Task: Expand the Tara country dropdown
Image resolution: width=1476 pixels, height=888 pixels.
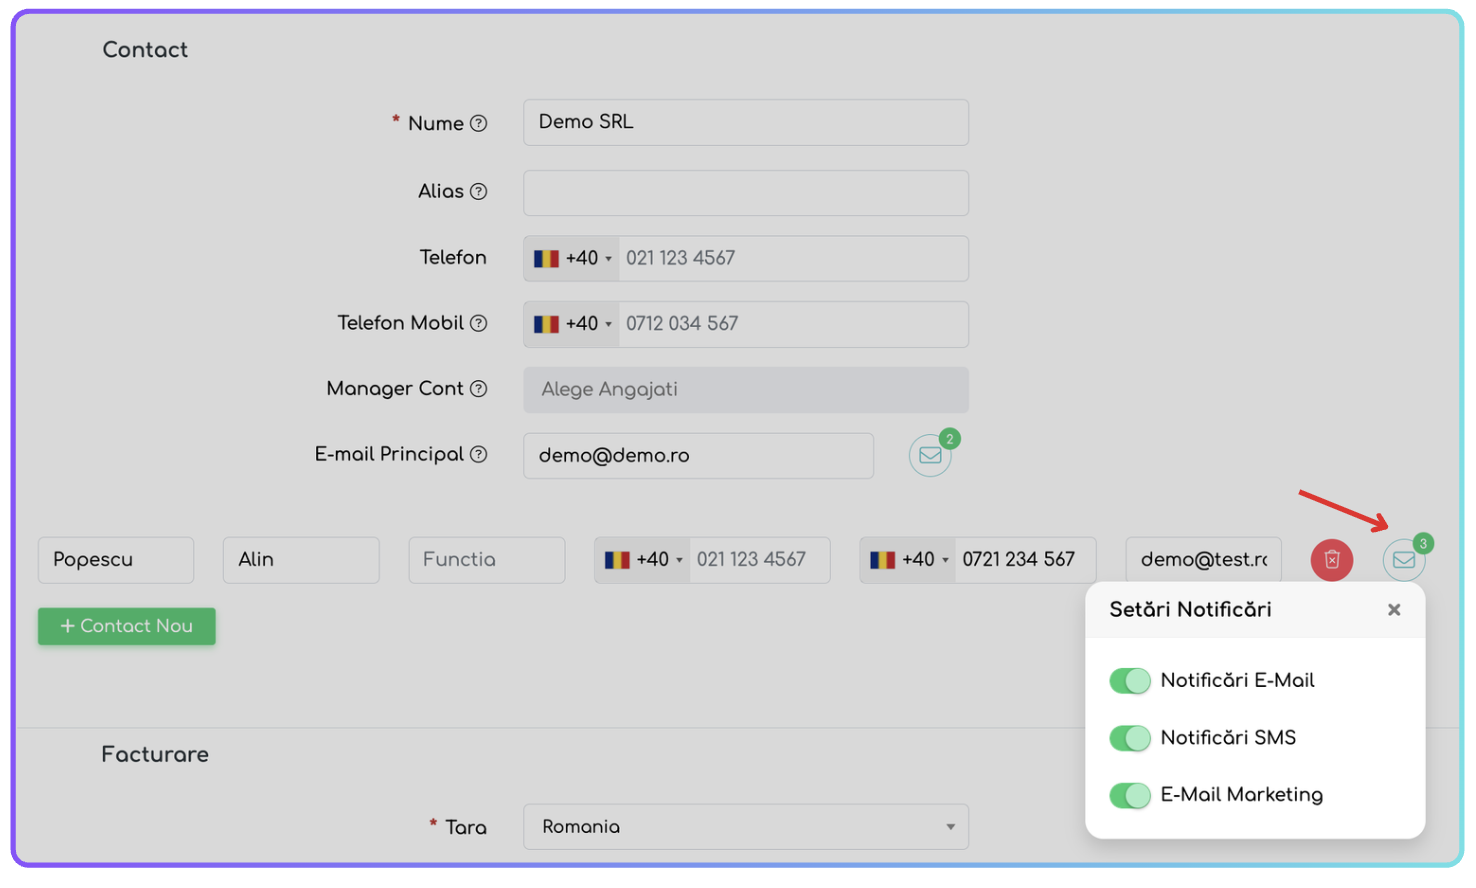Action: click(x=745, y=827)
